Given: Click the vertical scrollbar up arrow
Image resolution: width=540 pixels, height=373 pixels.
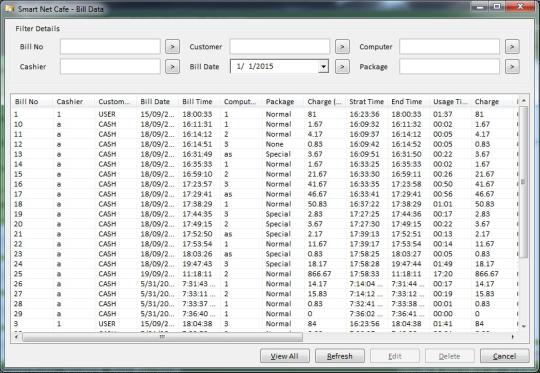Looking at the screenshot, I should [x=523, y=101].
